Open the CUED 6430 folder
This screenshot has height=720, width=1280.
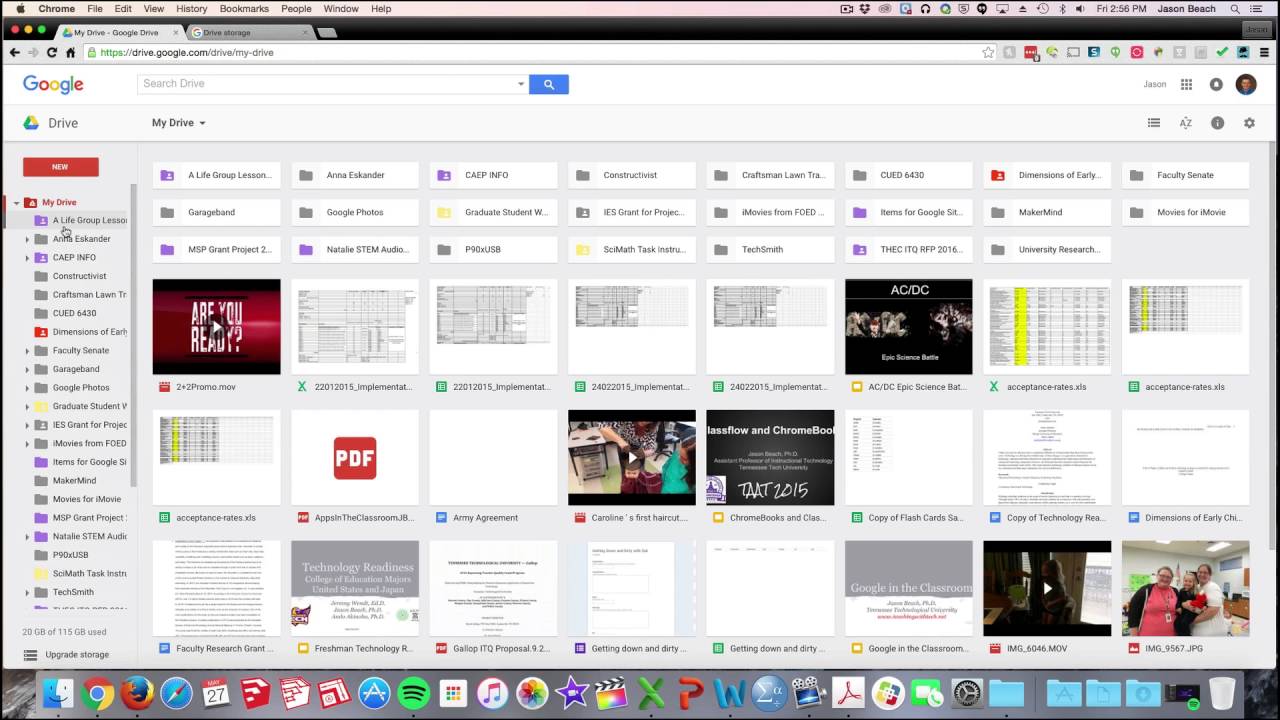908,175
